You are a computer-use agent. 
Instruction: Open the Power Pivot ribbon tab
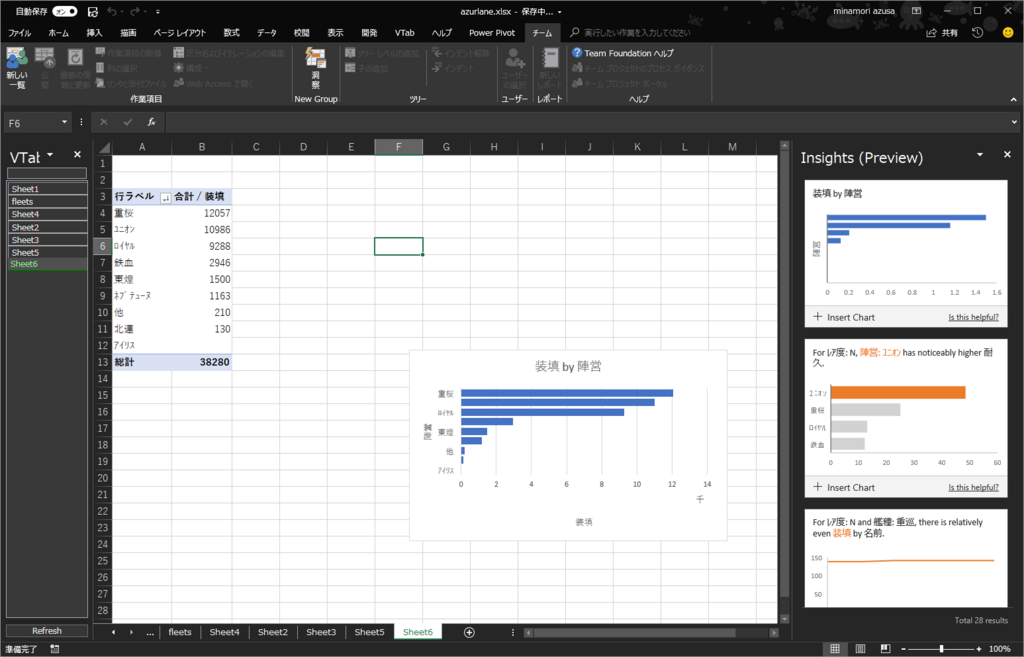click(x=492, y=33)
